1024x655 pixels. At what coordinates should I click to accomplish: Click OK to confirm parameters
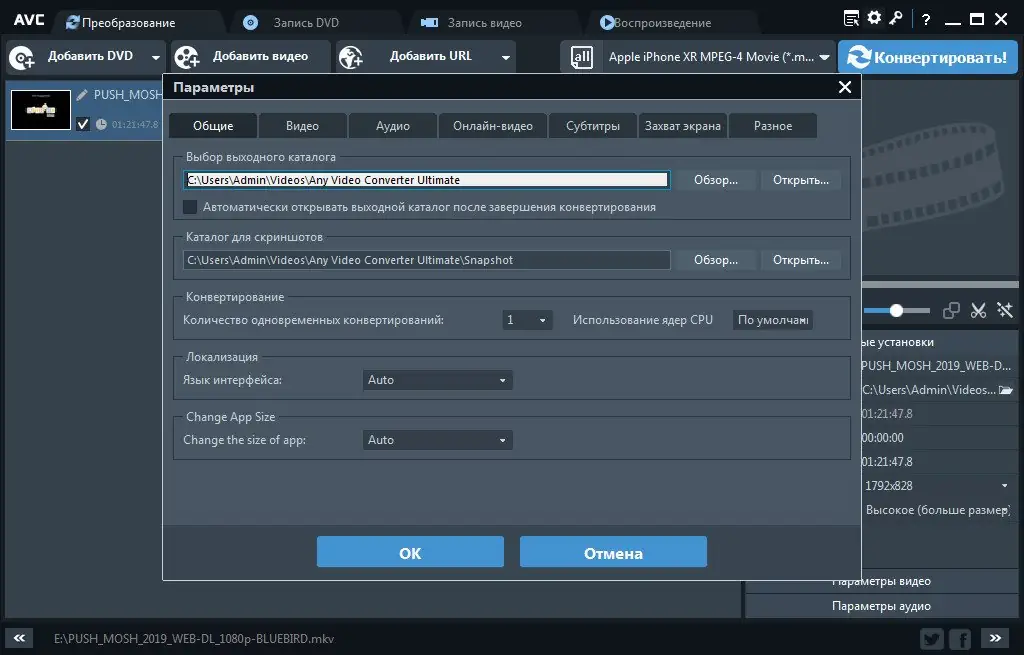(410, 552)
